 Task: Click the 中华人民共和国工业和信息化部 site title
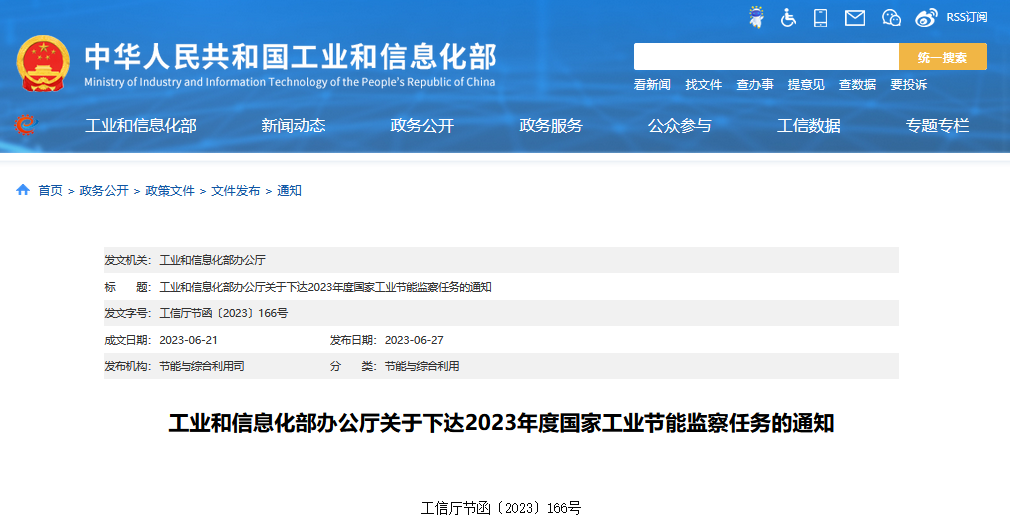coord(291,56)
